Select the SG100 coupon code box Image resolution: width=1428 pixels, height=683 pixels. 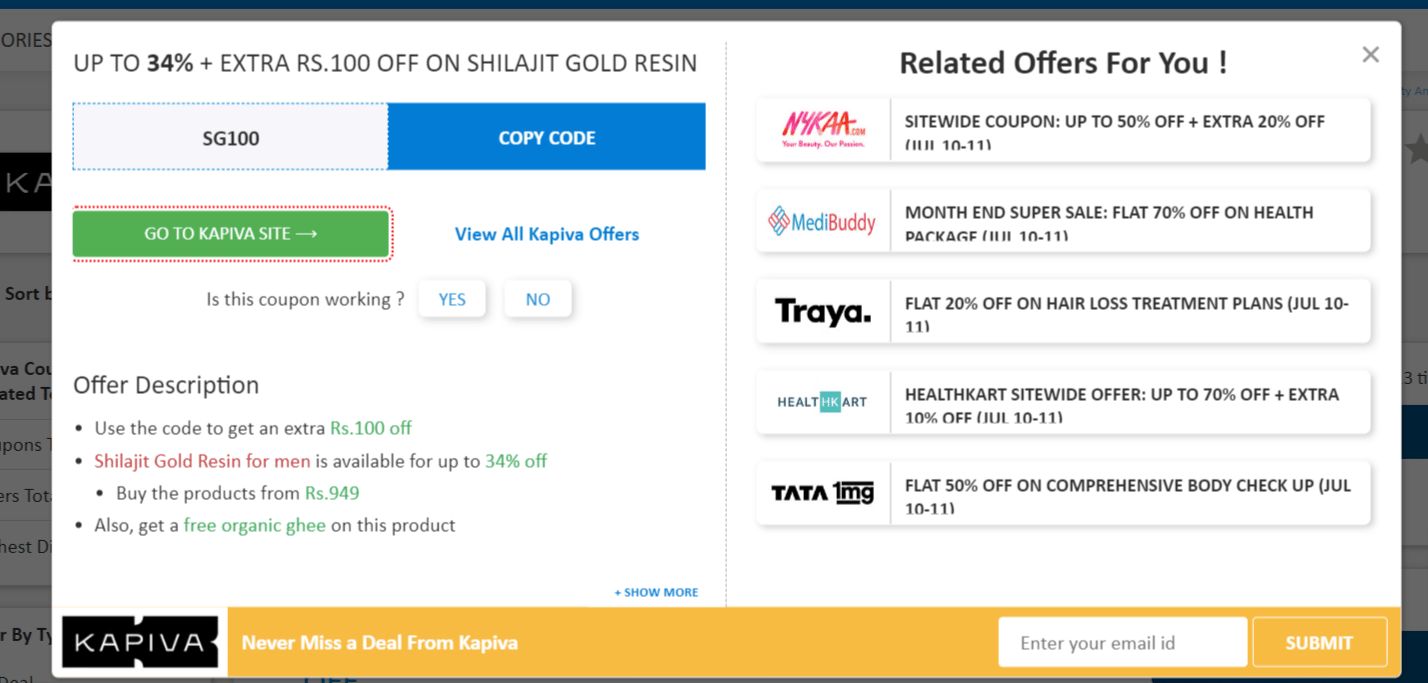point(231,137)
